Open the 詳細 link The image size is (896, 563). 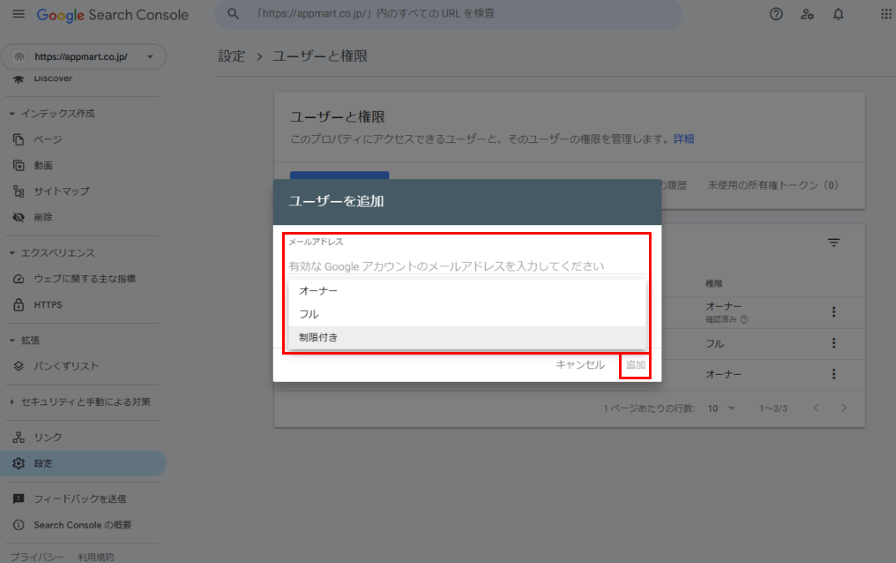pos(683,139)
